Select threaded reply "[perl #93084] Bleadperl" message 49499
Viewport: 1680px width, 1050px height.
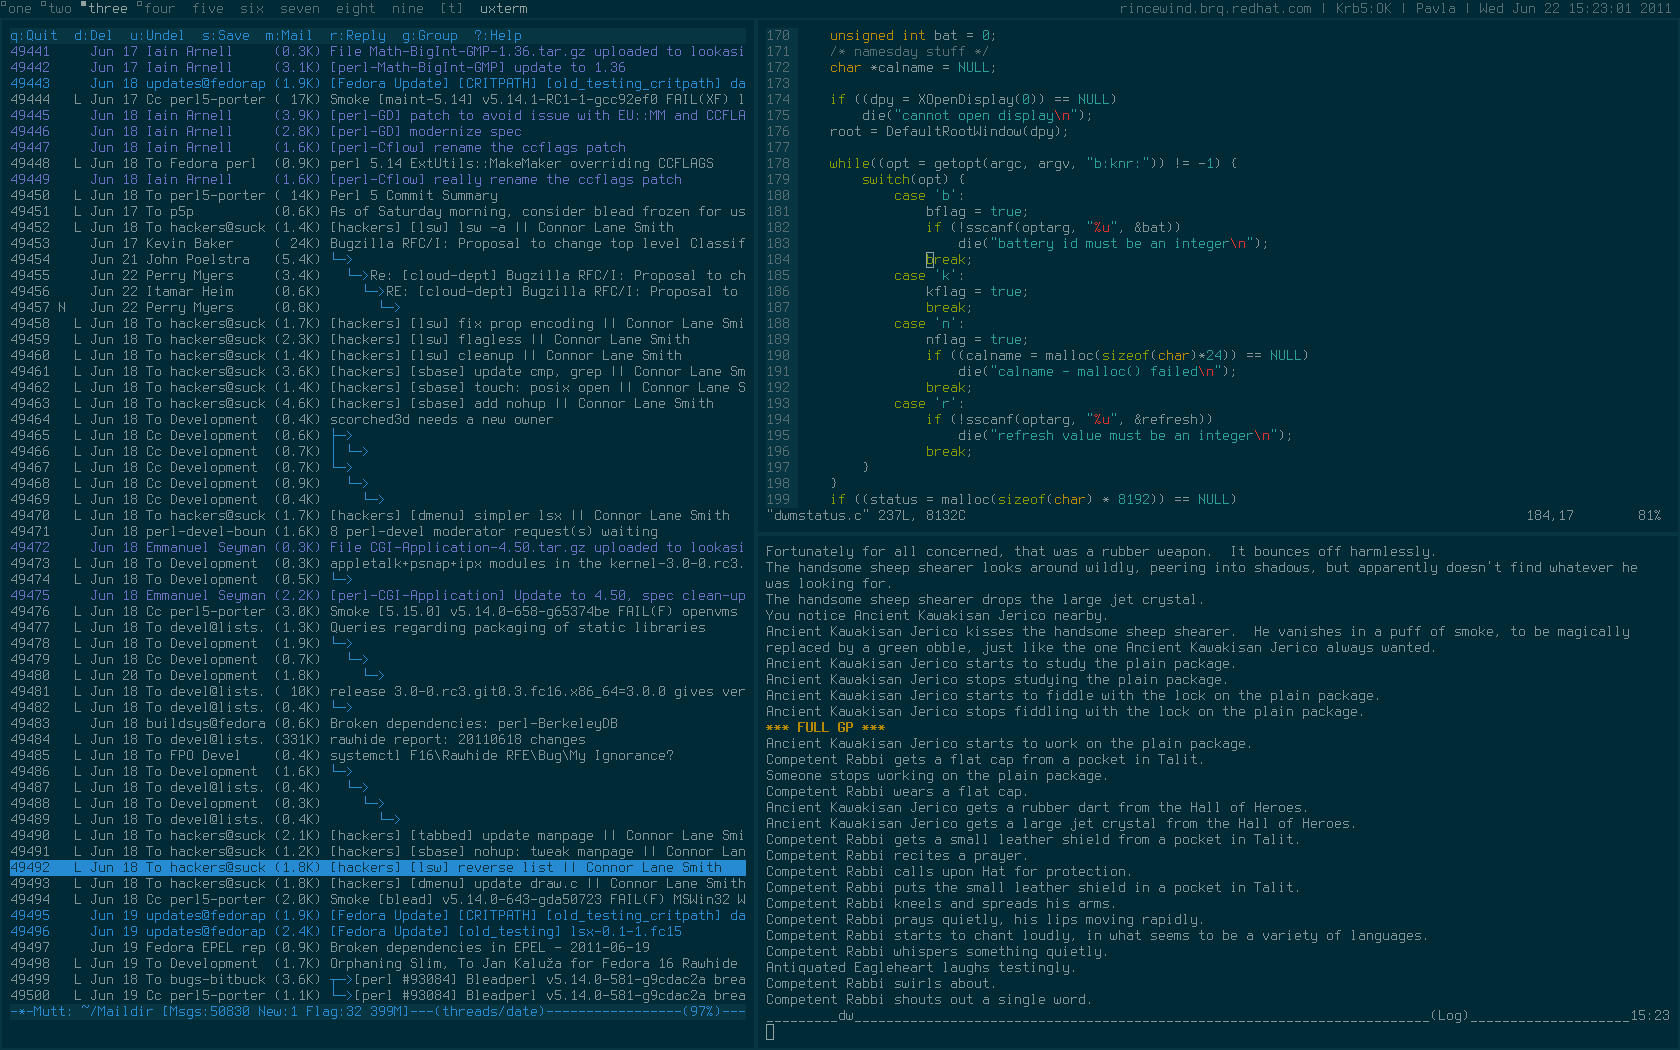[x=540, y=979]
